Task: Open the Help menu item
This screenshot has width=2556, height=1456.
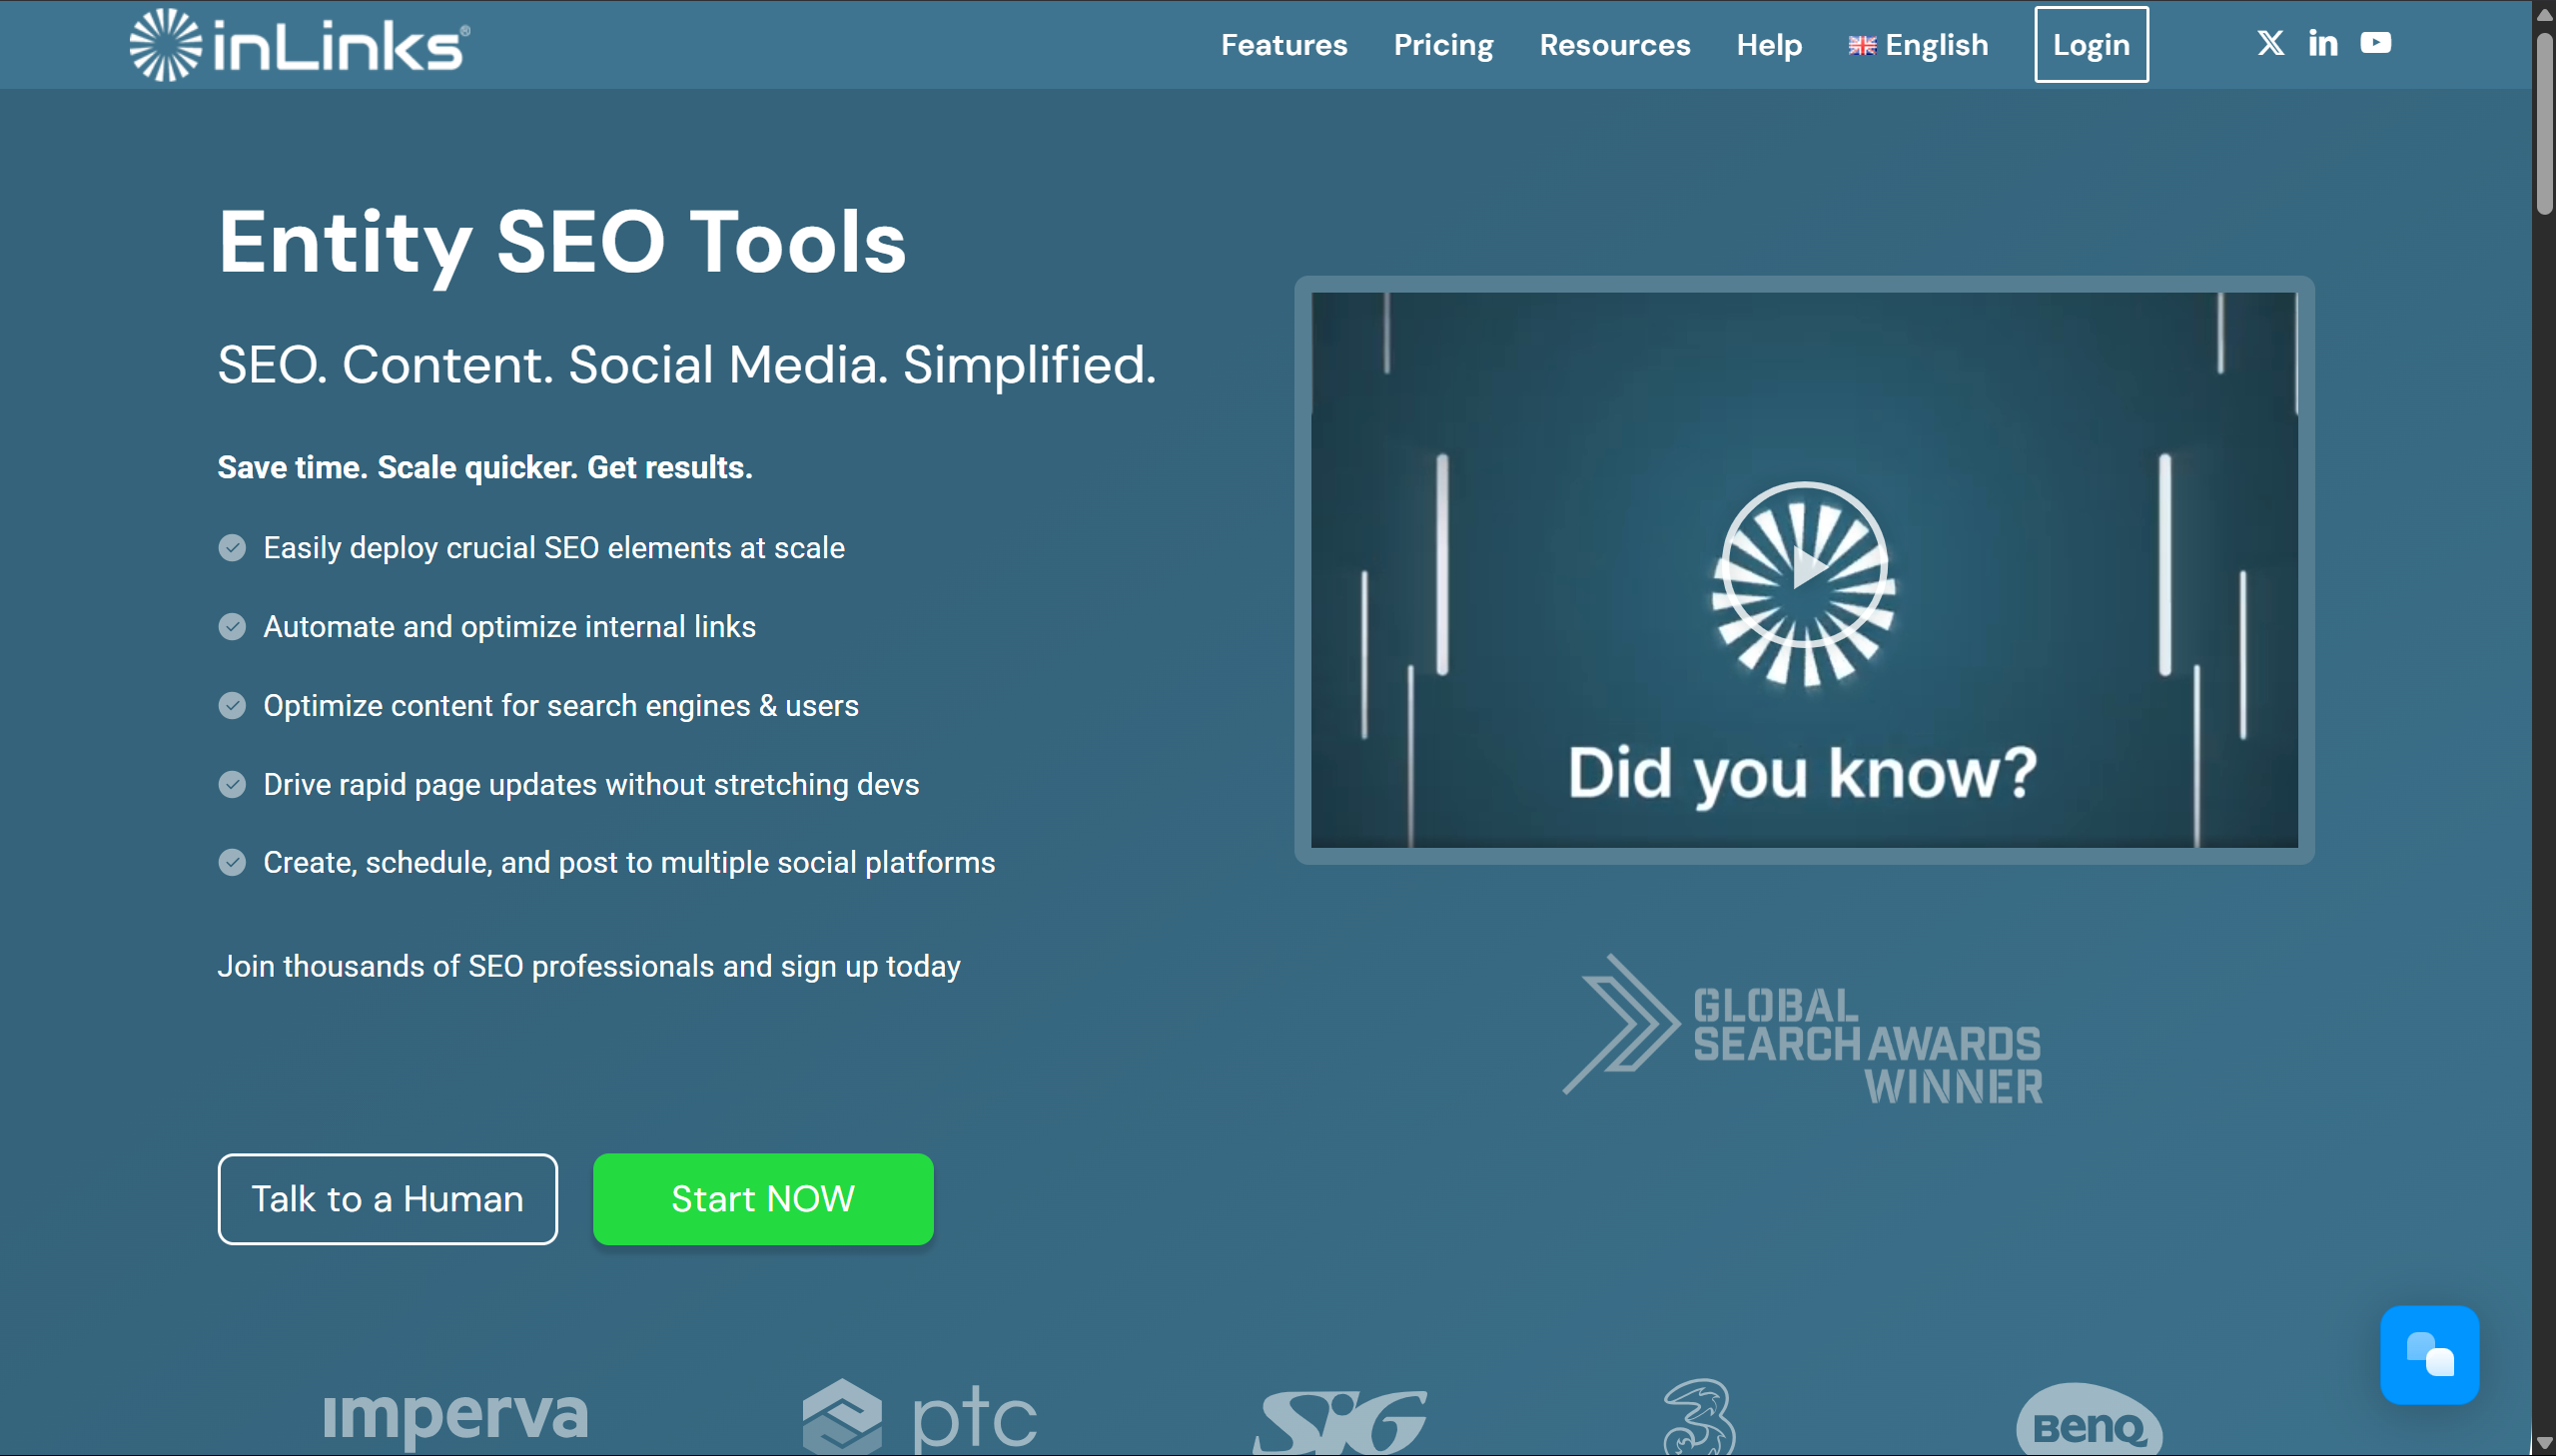Action: coord(1768,45)
